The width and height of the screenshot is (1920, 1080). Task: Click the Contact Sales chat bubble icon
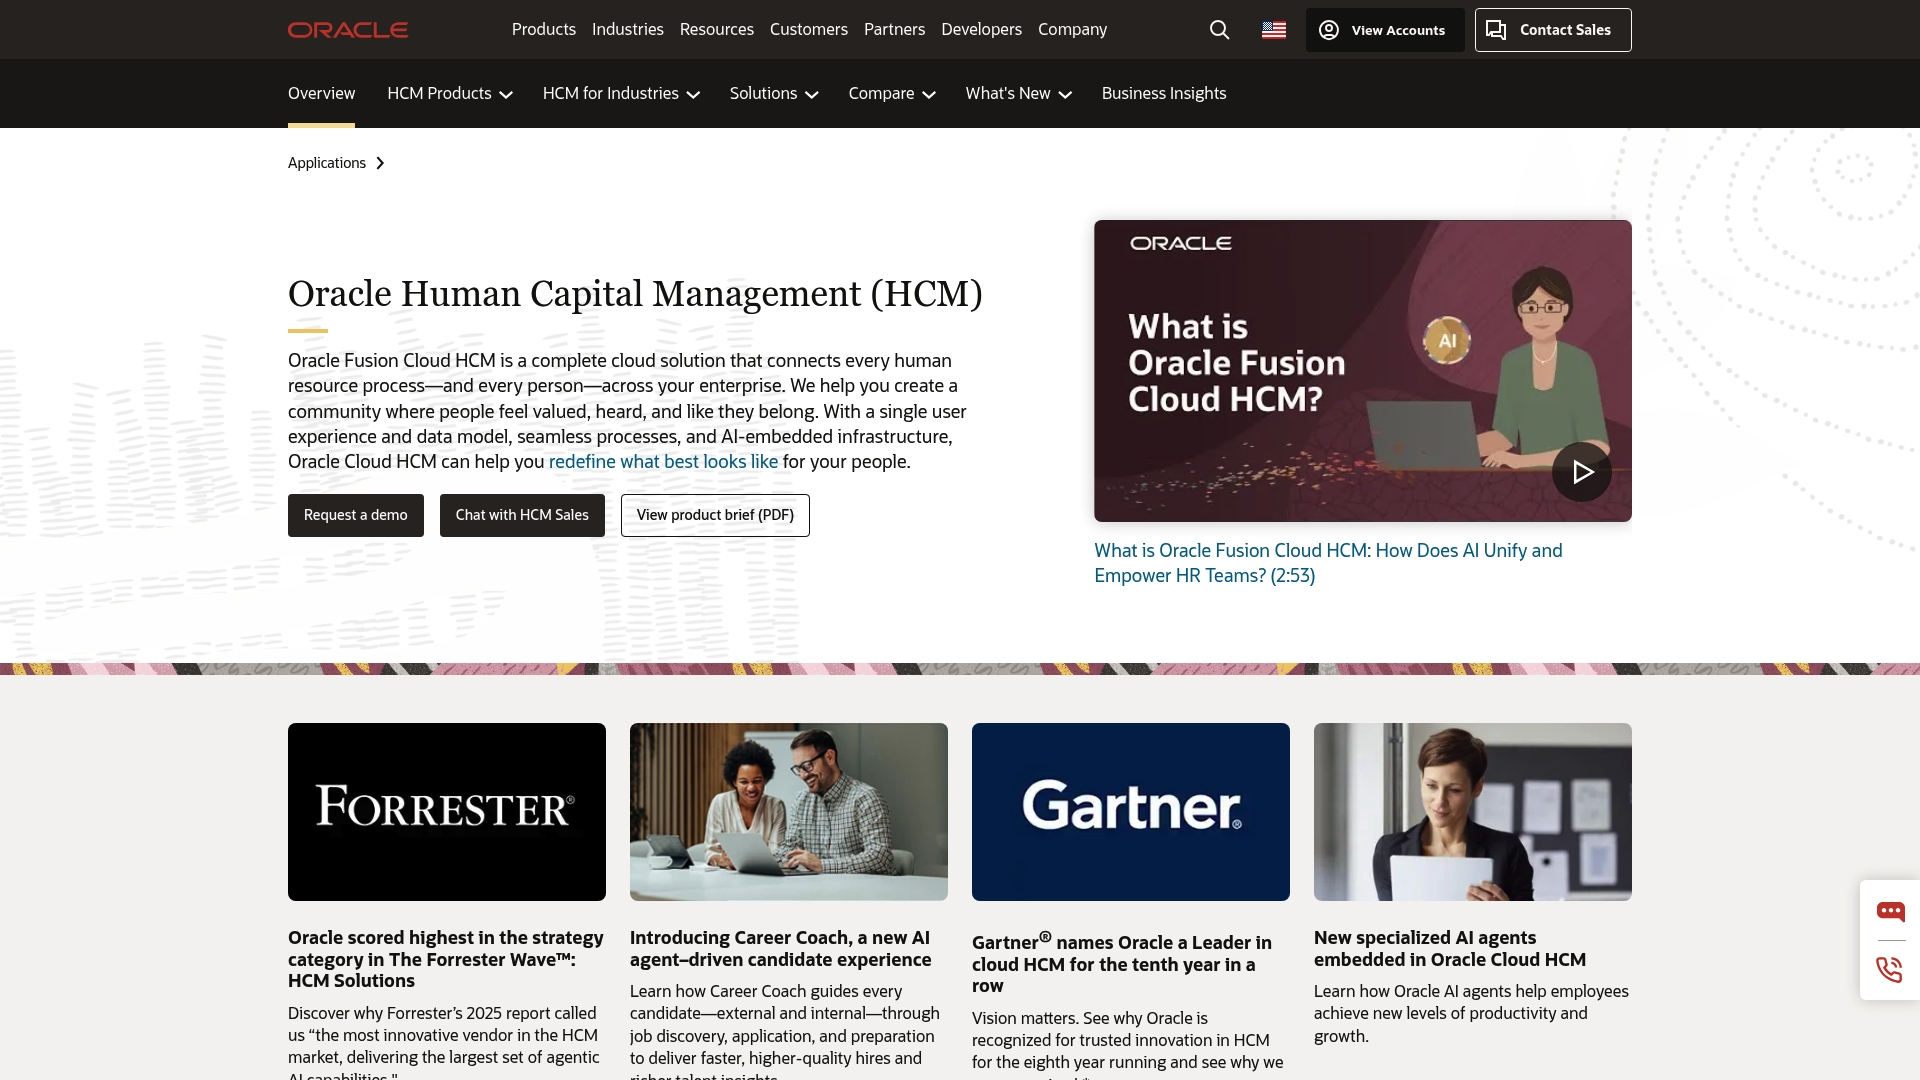click(1497, 29)
